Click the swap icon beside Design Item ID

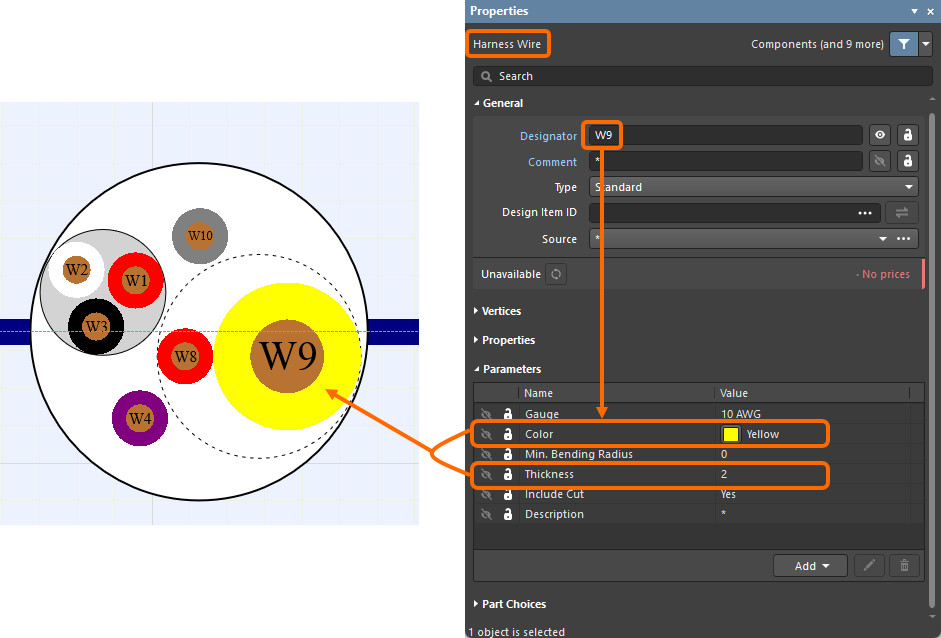901,212
